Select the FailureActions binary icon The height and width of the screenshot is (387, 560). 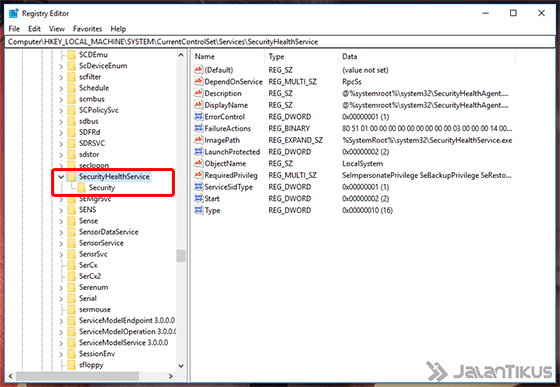point(198,128)
